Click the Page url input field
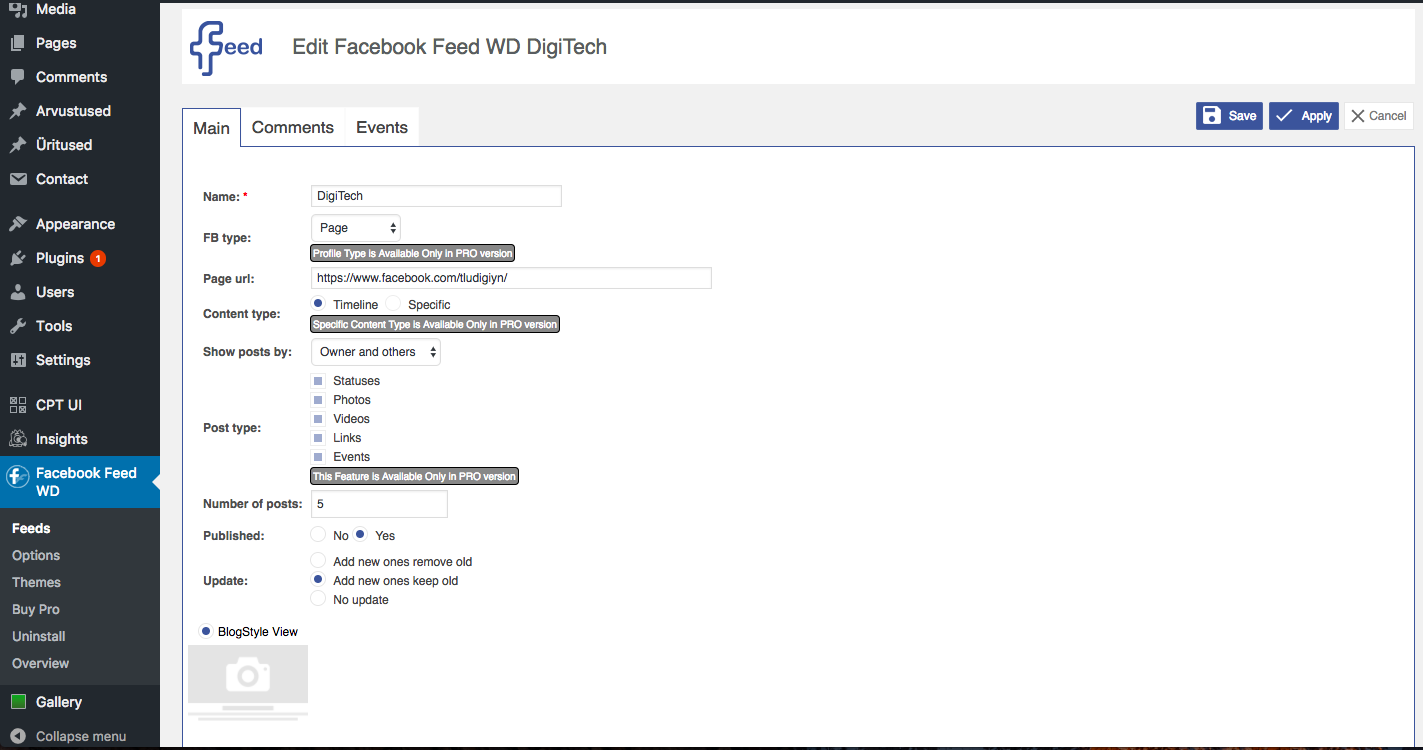The width and height of the screenshot is (1423, 750). click(x=511, y=278)
